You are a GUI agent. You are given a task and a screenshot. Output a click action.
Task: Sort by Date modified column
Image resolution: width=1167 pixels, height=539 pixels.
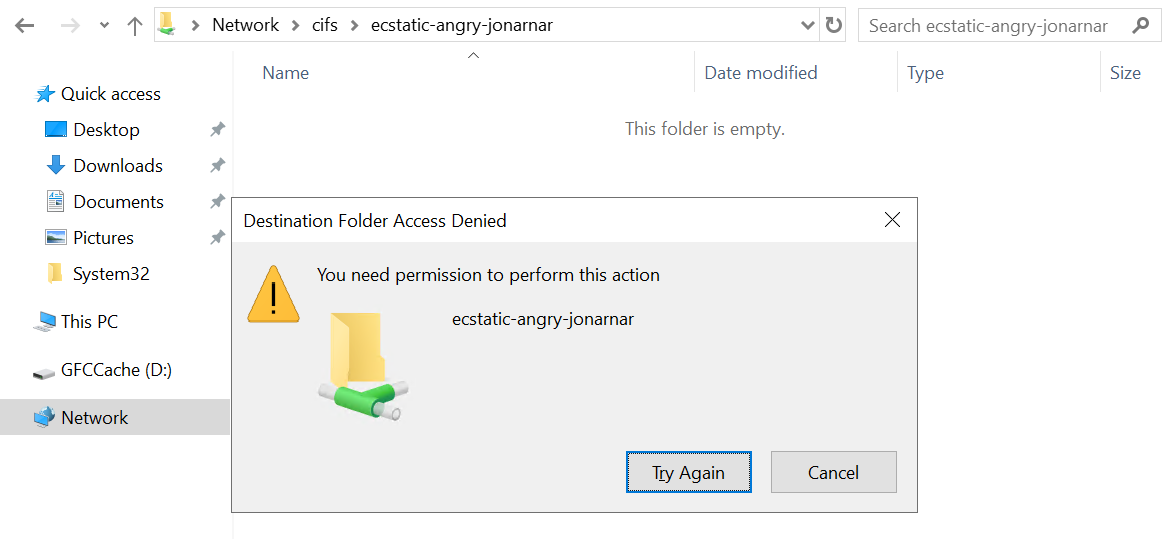tap(761, 73)
